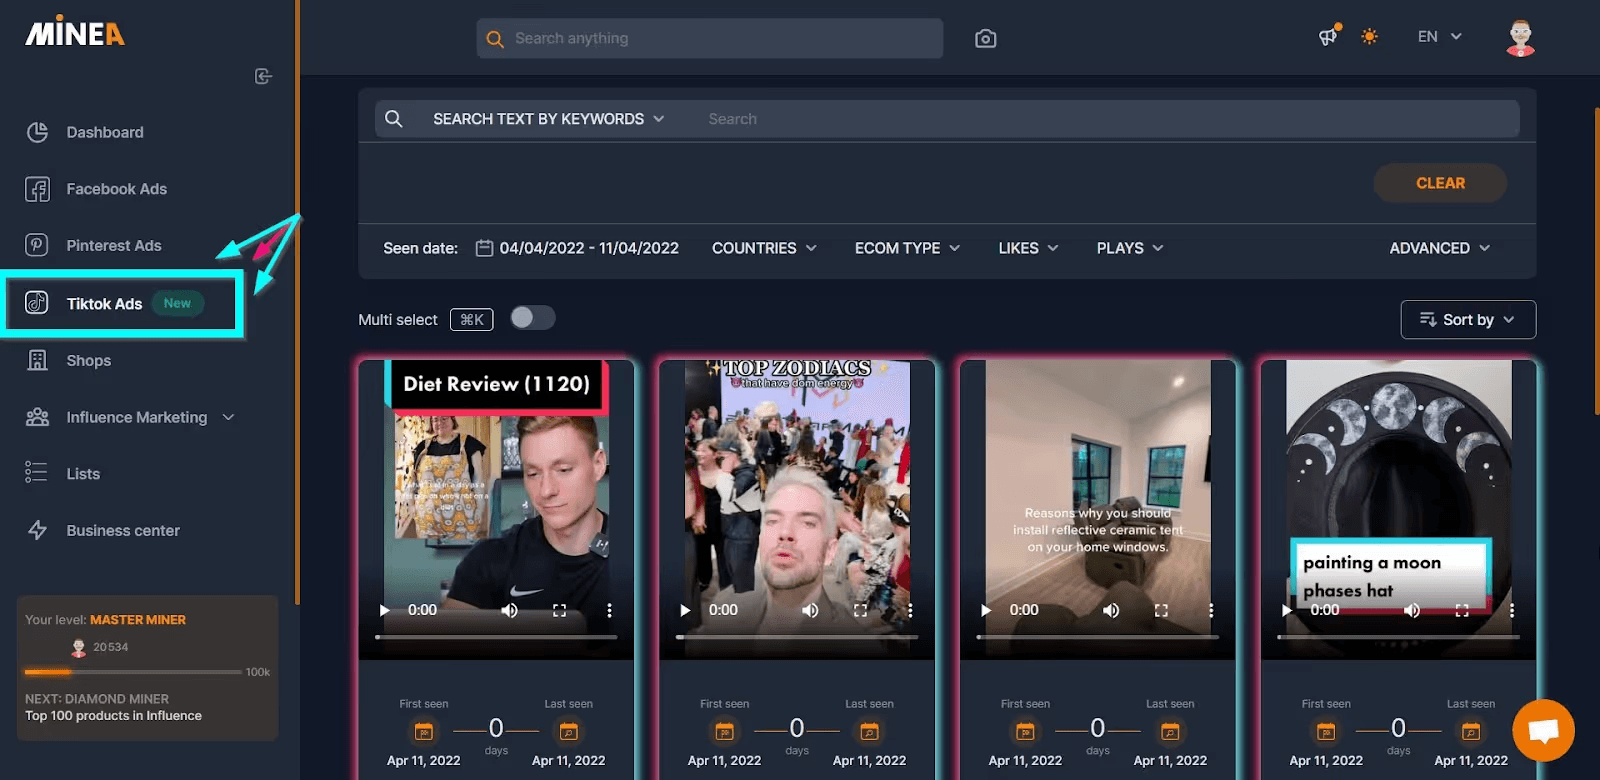The image size is (1600, 780).
Task: Open Dashboard from the sidebar
Action: pos(105,132)
